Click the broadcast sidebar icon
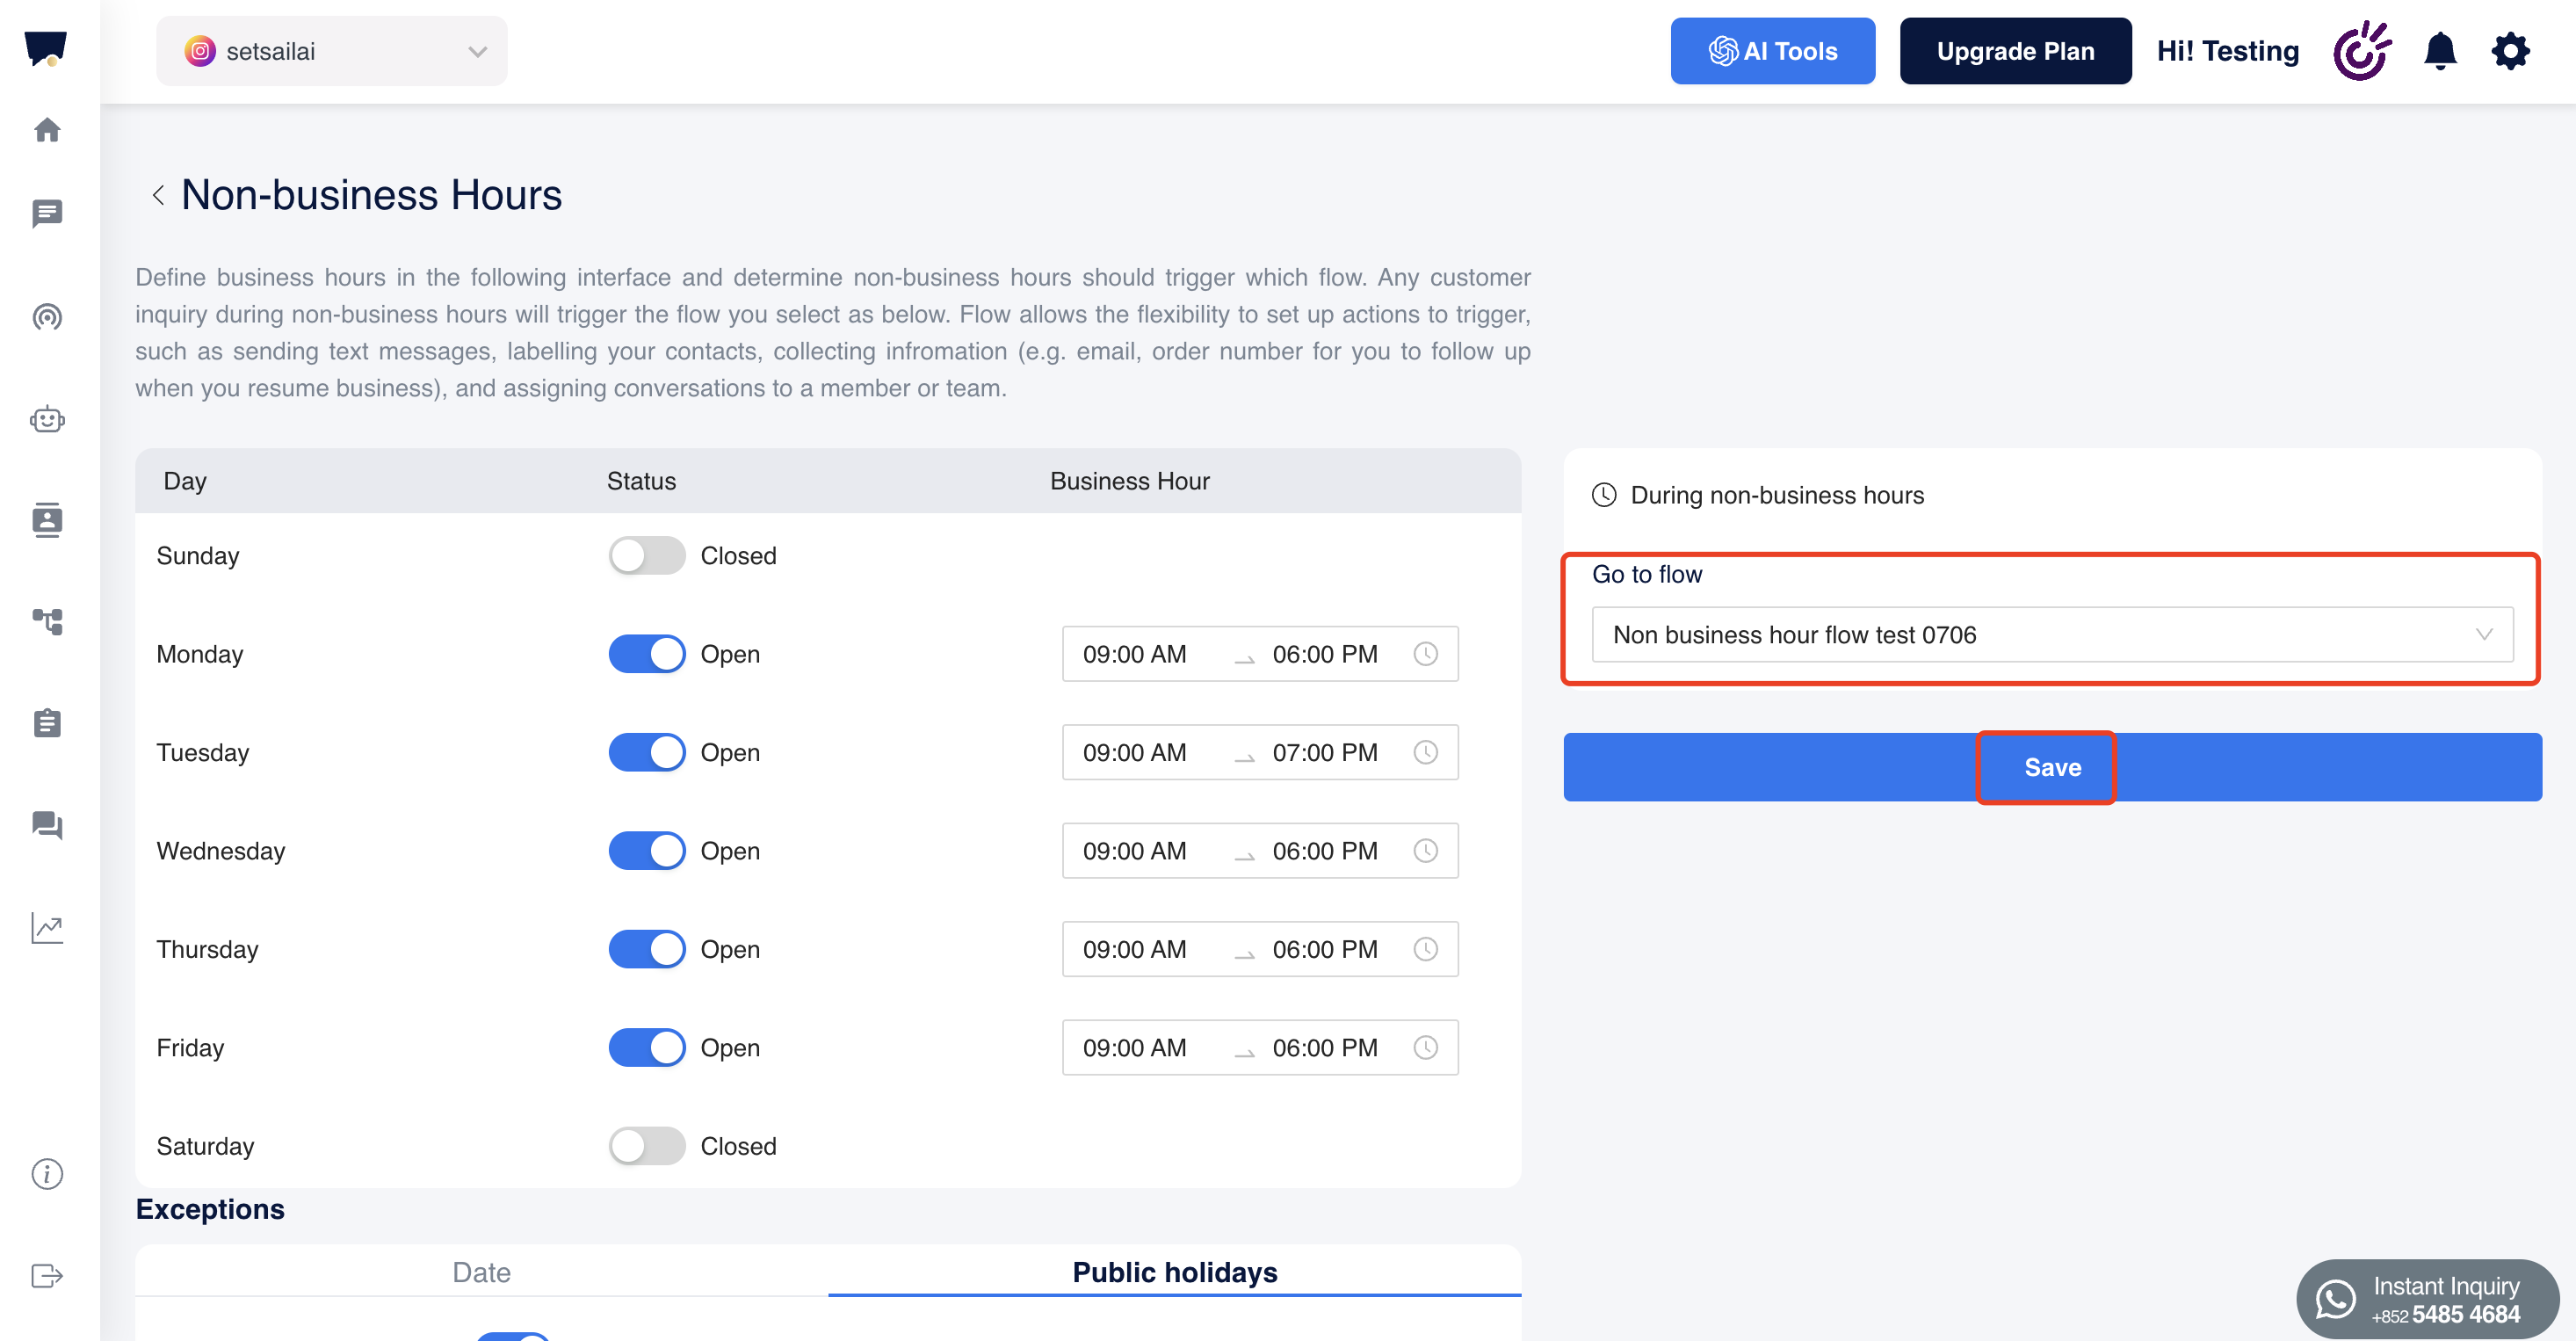Screen dimensions: 2576x1341 click(47, 317)
